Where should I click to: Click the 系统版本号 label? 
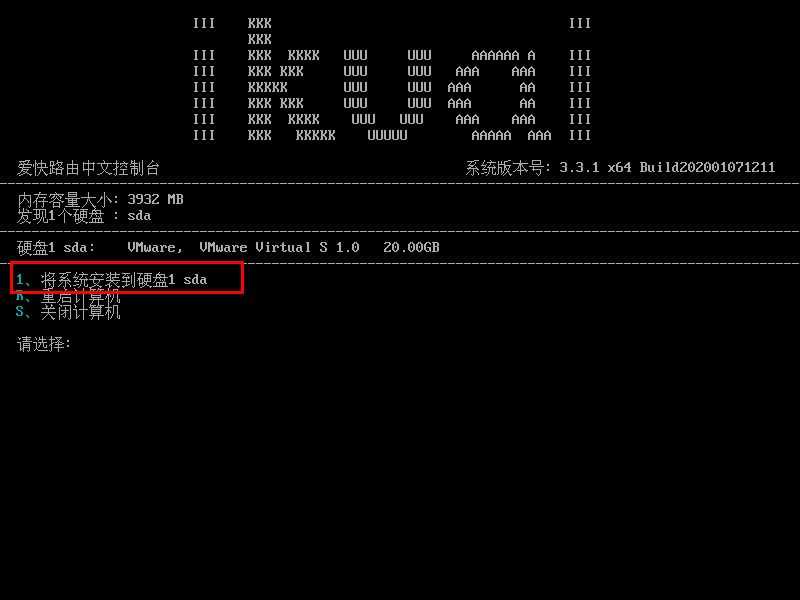(x=504, y=168)
